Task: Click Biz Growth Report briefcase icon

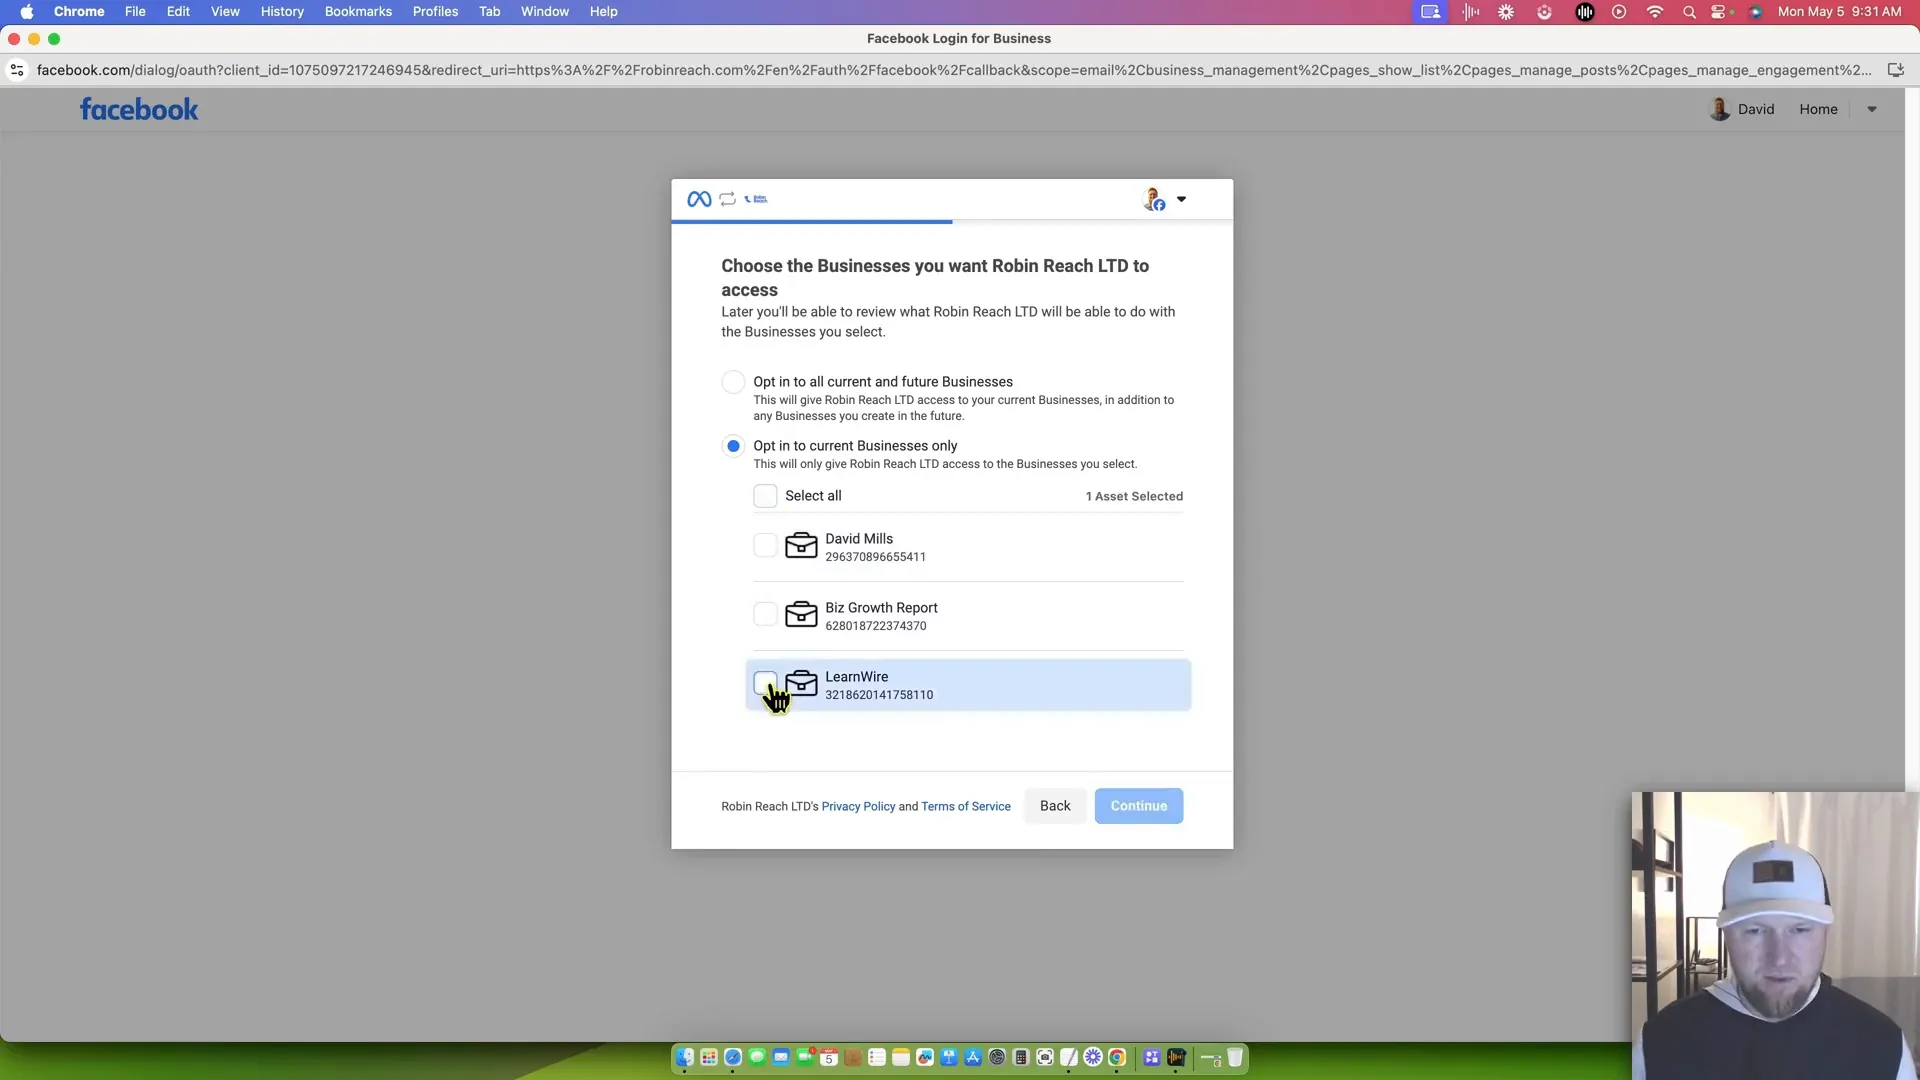Action: pyautogui.click(x=801, y=615)
